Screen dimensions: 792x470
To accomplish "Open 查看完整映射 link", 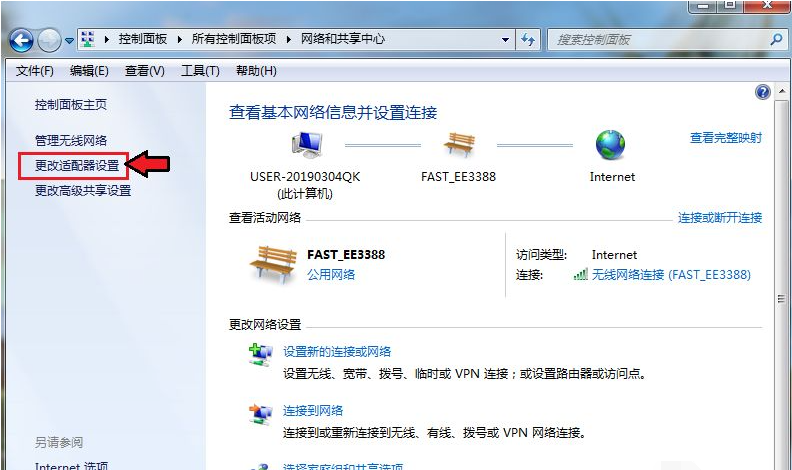I will tap(725, 138).
